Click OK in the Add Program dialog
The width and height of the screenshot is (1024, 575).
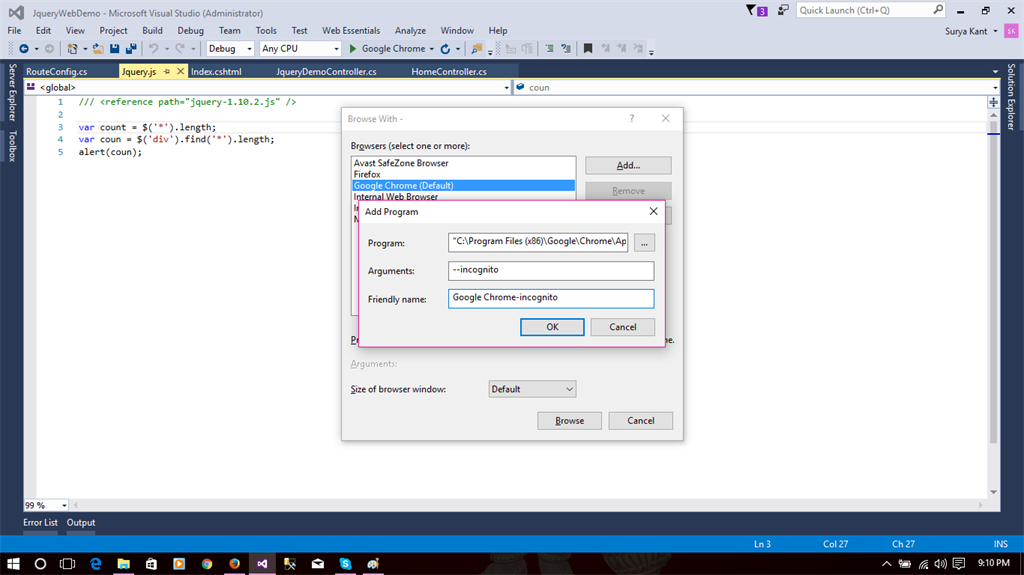tap(552, 327)
